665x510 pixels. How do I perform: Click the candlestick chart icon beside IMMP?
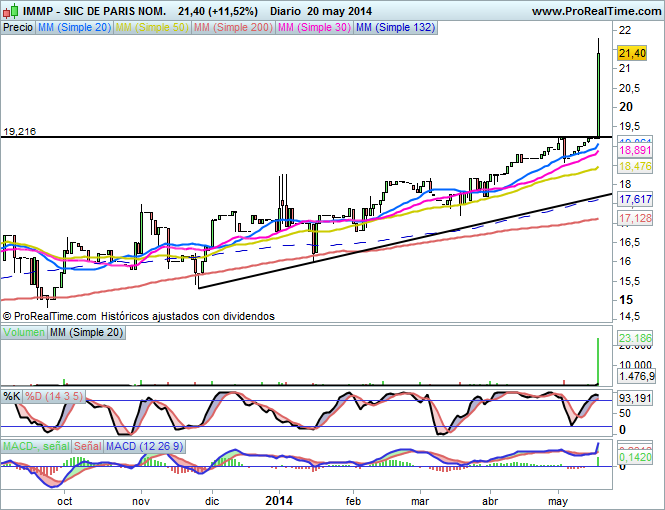(x=10, y=11)
